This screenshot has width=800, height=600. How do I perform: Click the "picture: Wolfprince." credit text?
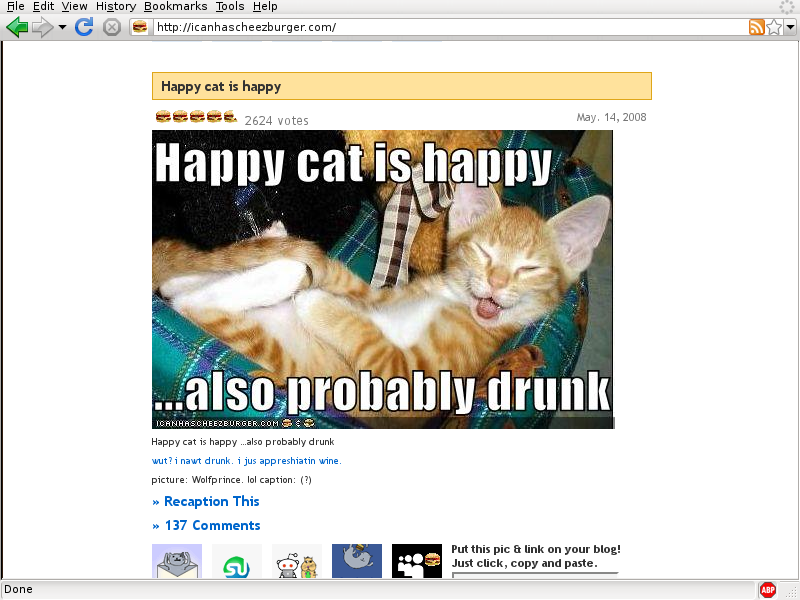point(198,480)
